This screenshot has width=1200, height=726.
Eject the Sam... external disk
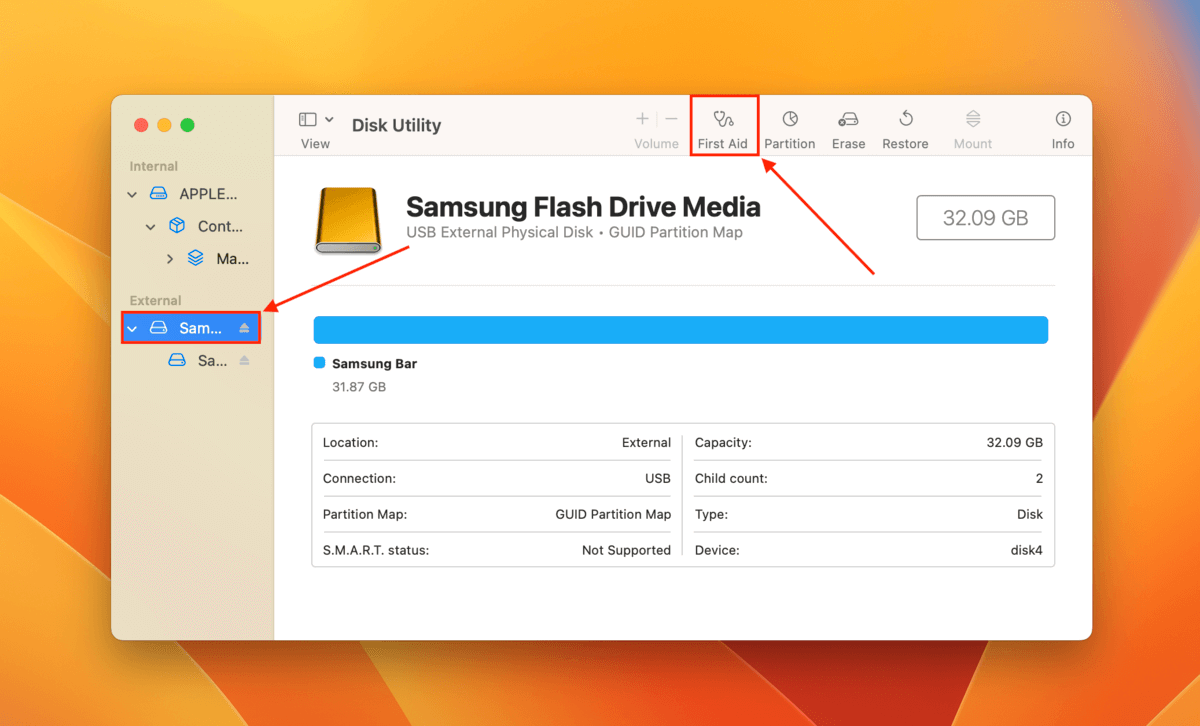244,328
